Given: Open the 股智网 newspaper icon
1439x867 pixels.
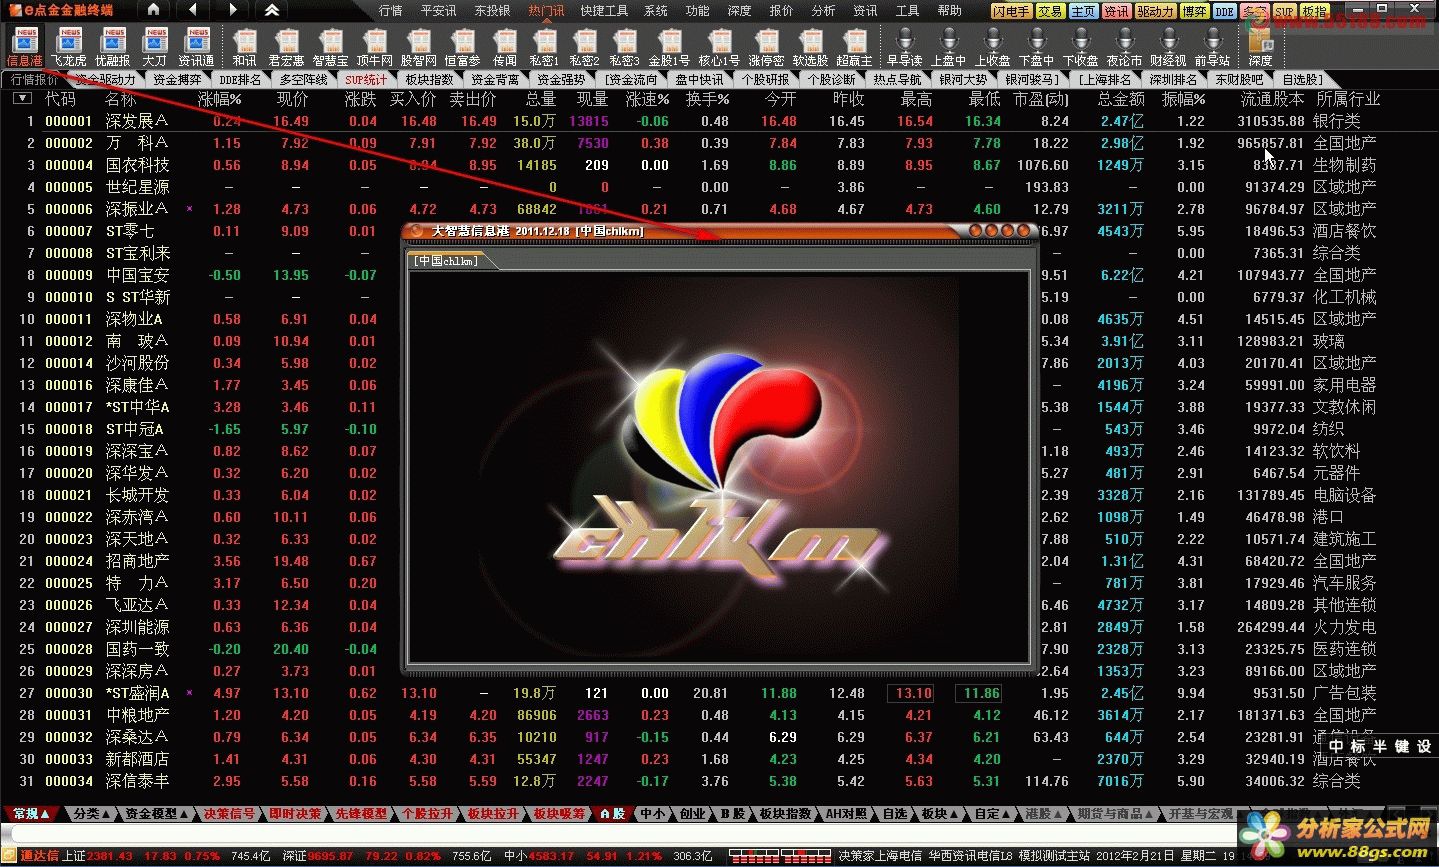Looking at the screenshot, I should [x=418, y=46].
